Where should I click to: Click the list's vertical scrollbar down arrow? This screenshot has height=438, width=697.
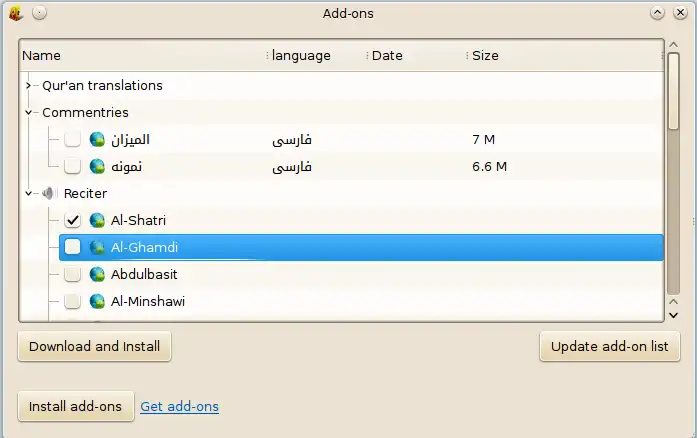[x=674, y=314]
